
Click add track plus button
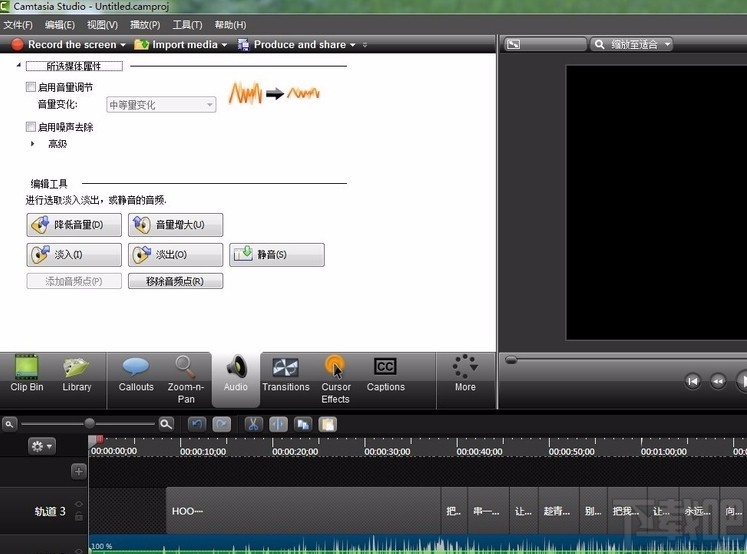click(x=79, y=471)
